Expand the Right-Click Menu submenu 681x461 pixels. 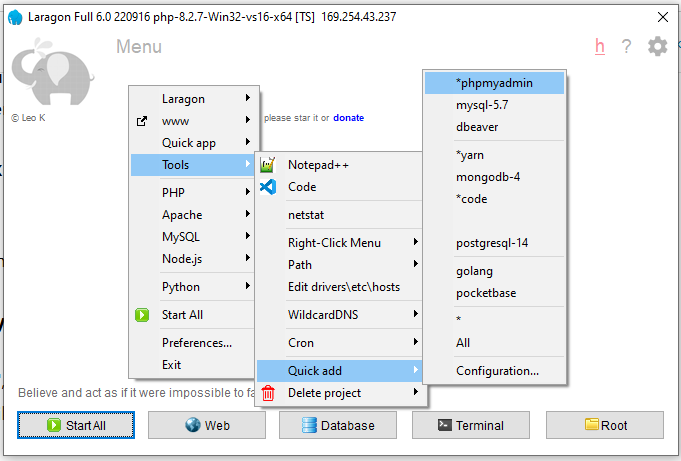click(x=334, y=242)
